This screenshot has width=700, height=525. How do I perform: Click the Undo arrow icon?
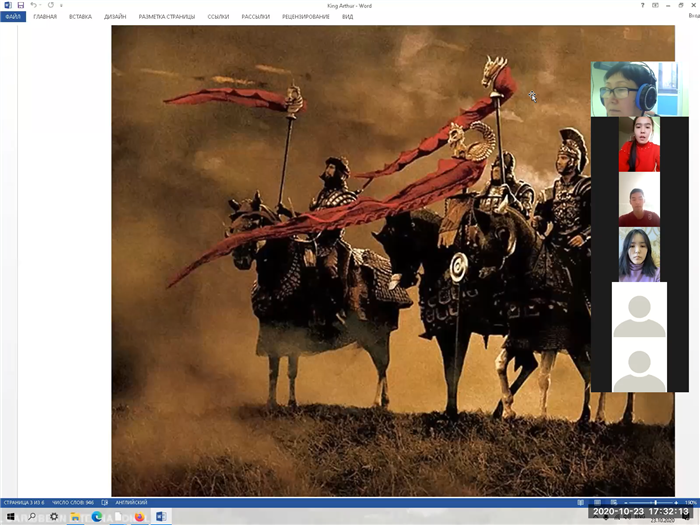click(33, 6)
